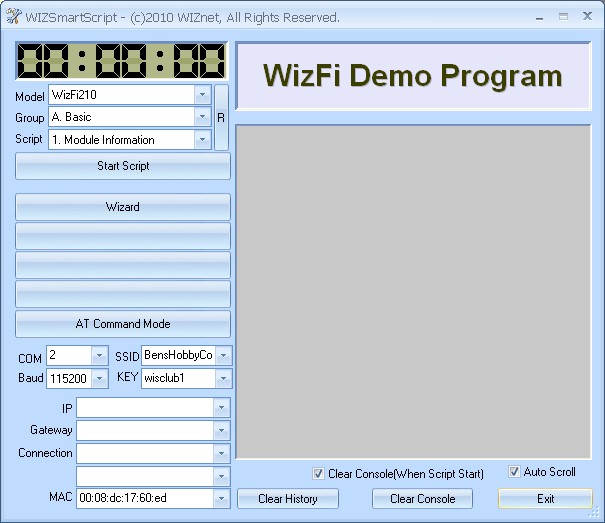Click inside the empty Gateway field
605x523 pixels.
click(145, 430)
